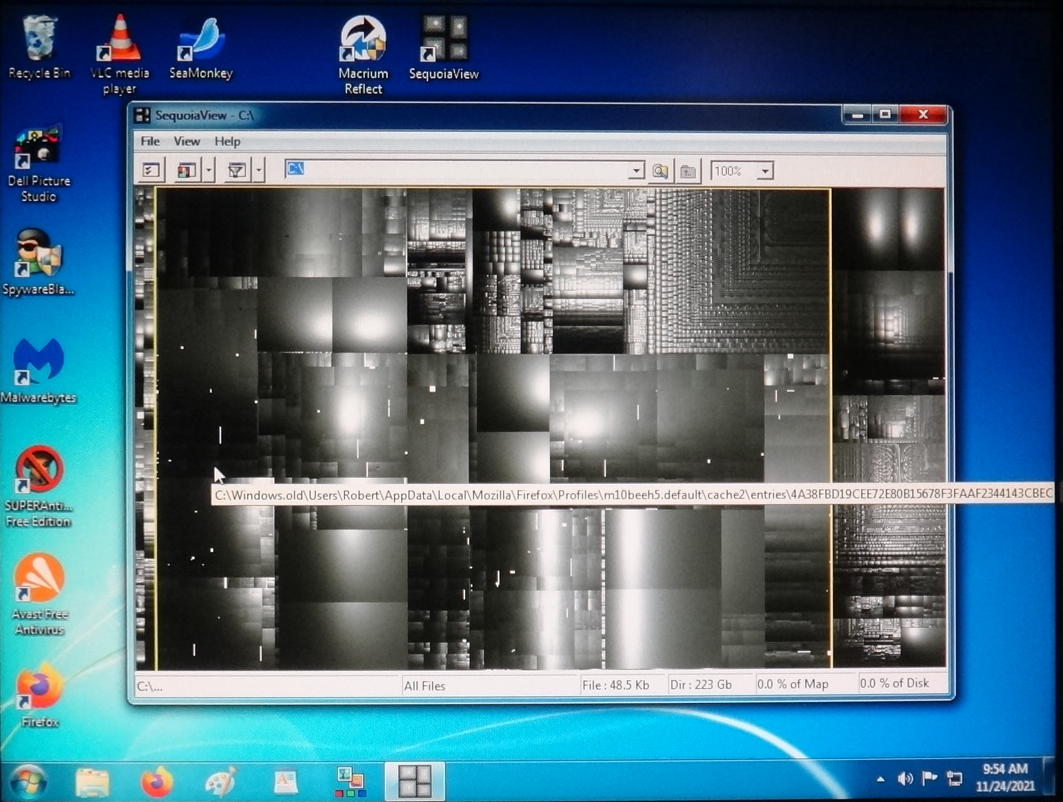Open the Help menu
The image size is (1063, 802).
227,141
